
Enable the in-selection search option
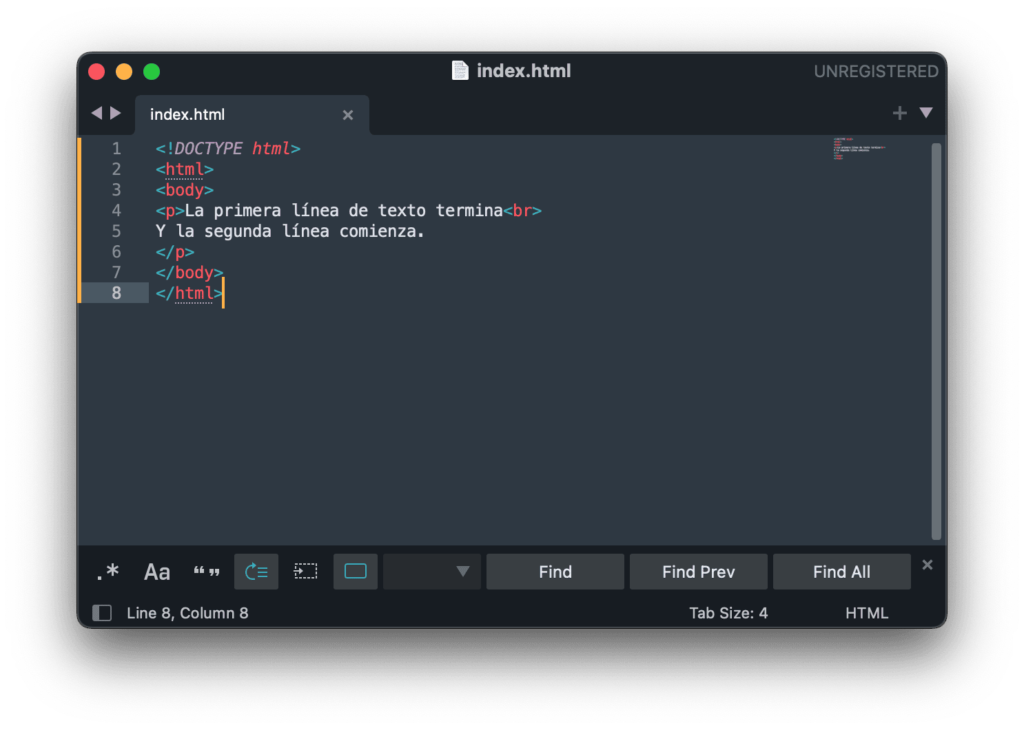(306, 571)
